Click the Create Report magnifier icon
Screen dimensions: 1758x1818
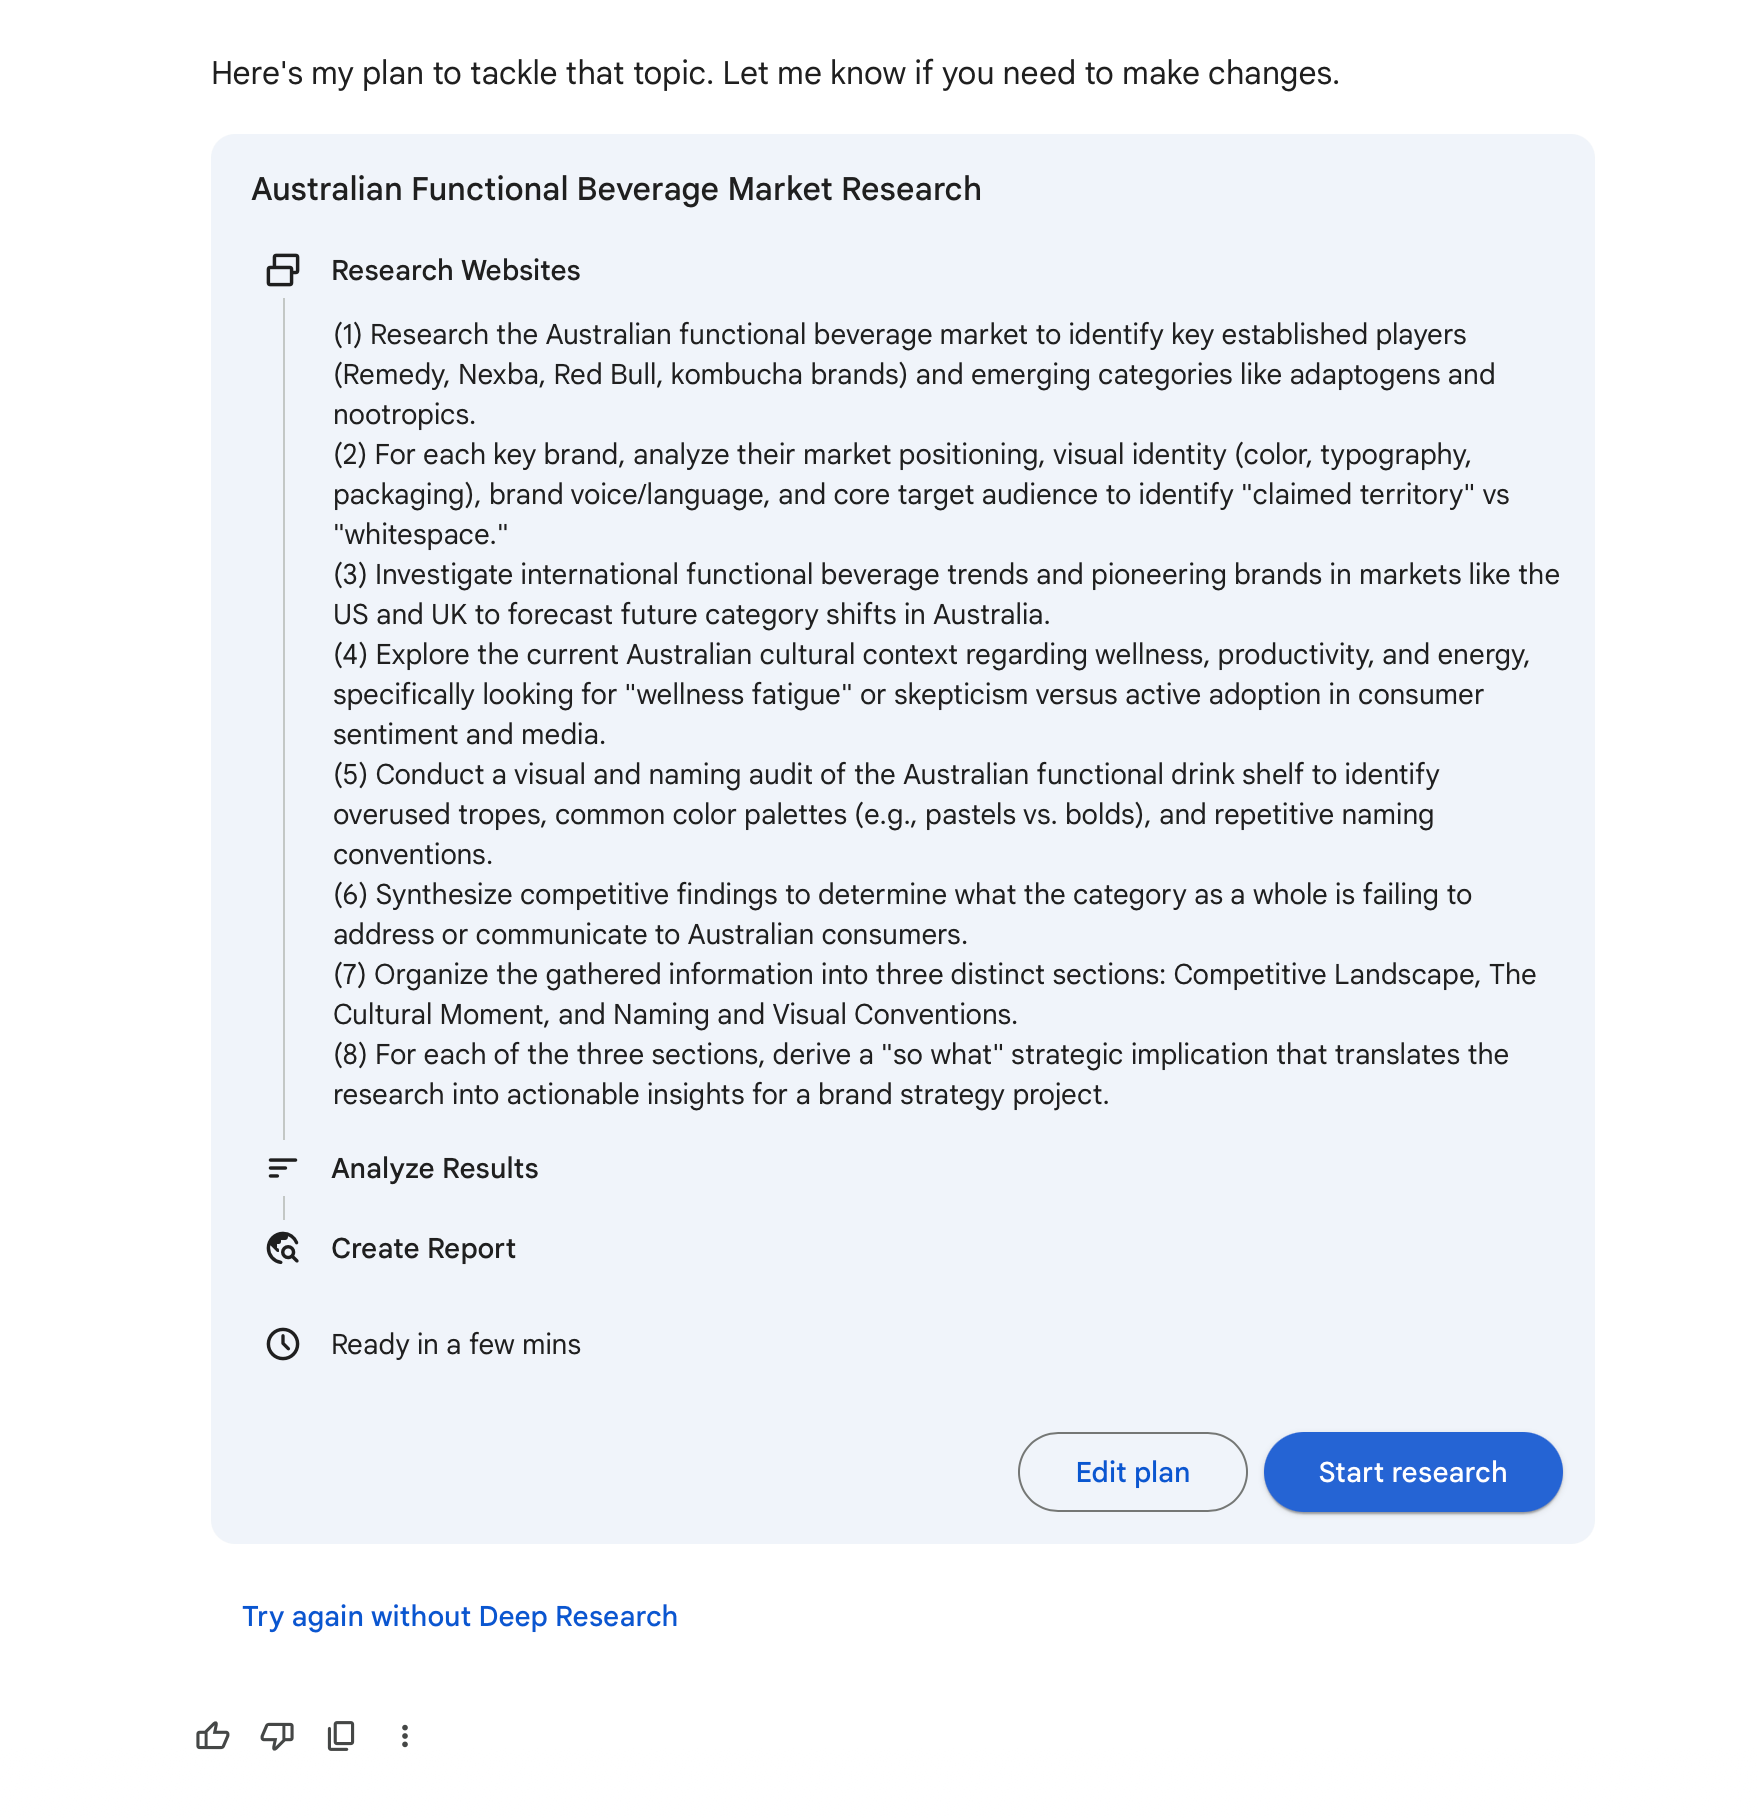(281, 1249)
